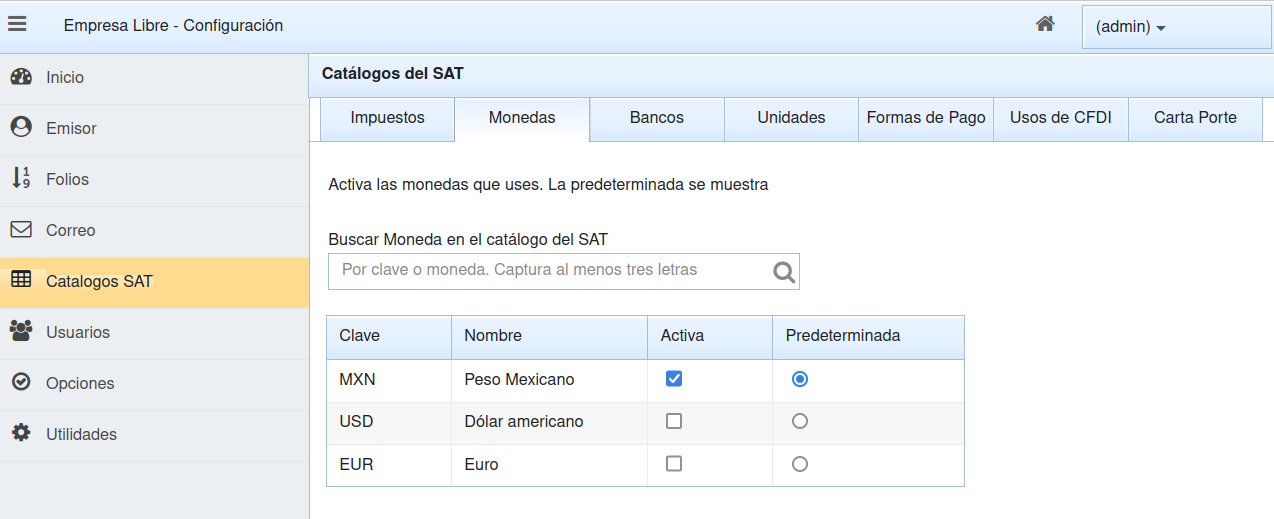Image resolution: width=1274 pixels, height=519 pixels.
Task: Open the Formas de Pago tab
Action: (926, 118)
